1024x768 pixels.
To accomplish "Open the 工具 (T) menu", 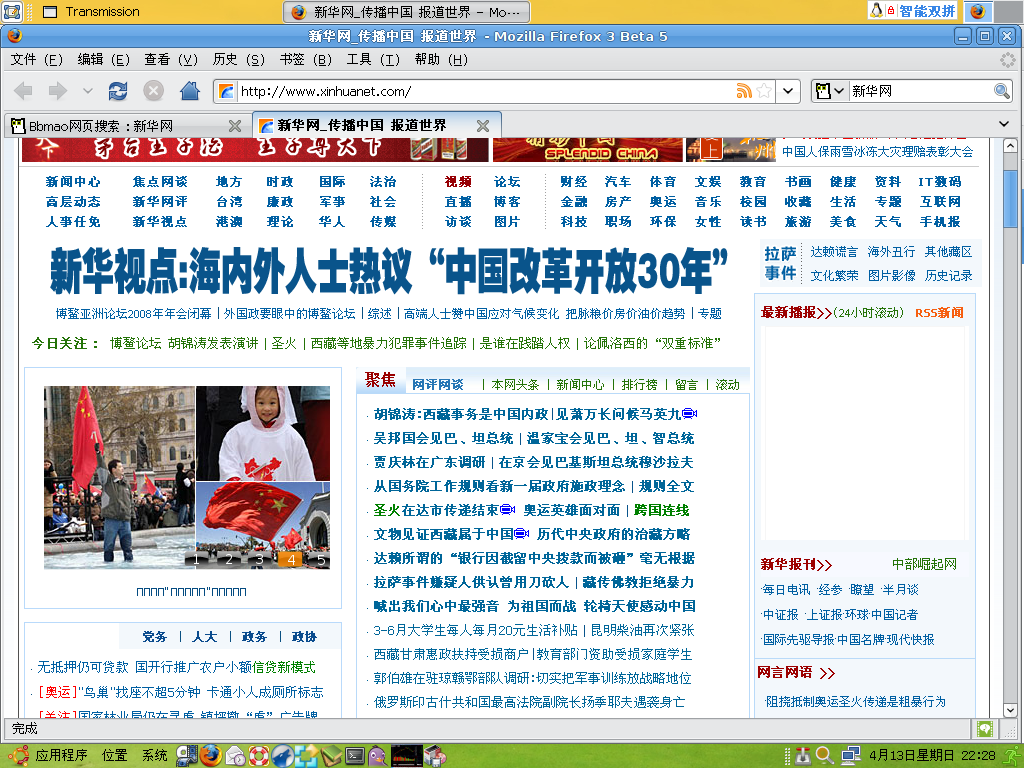I will [373, 59].
